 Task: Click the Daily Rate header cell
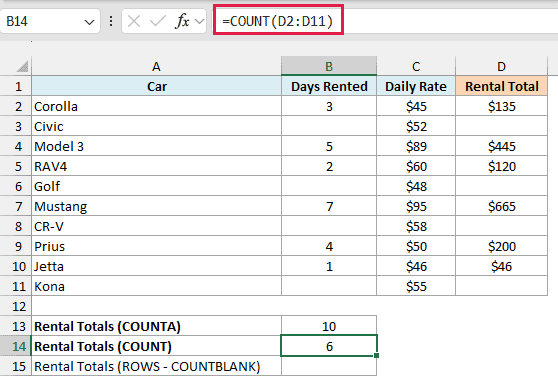(x=416, y=86)
